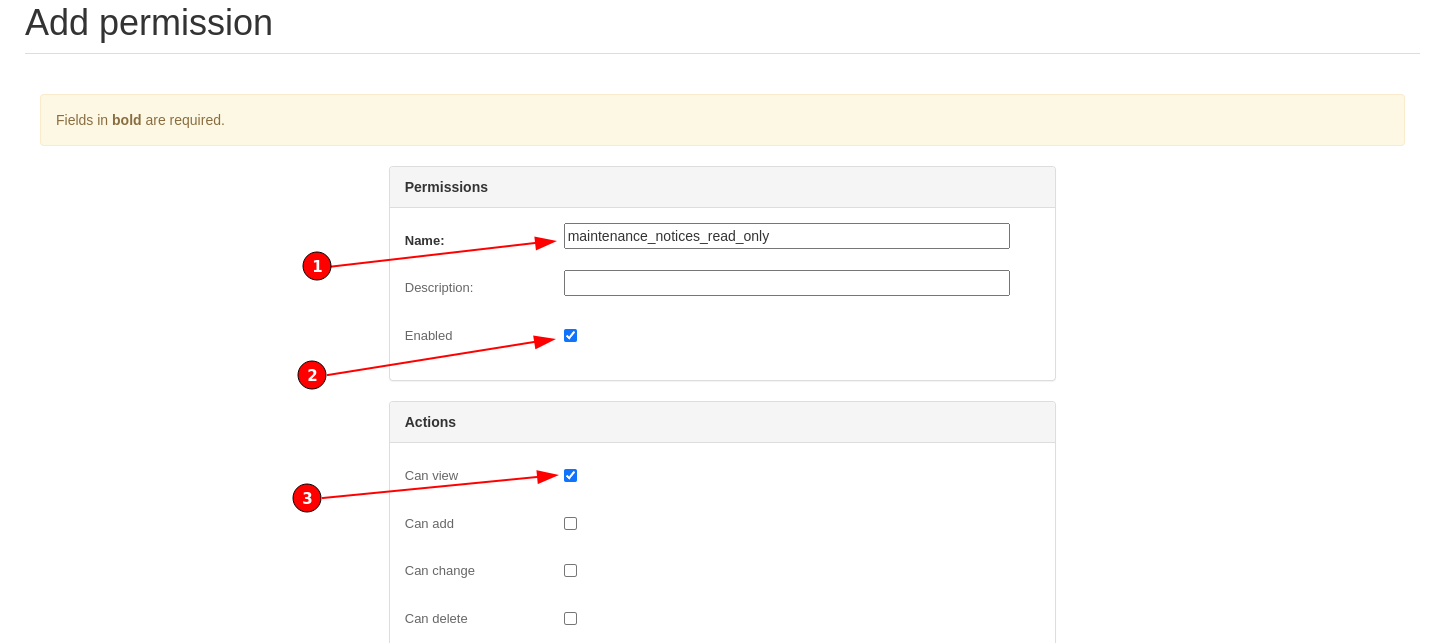Click the "Enabled" label text
Screen dimensions: 1444x643
point(428,335)
